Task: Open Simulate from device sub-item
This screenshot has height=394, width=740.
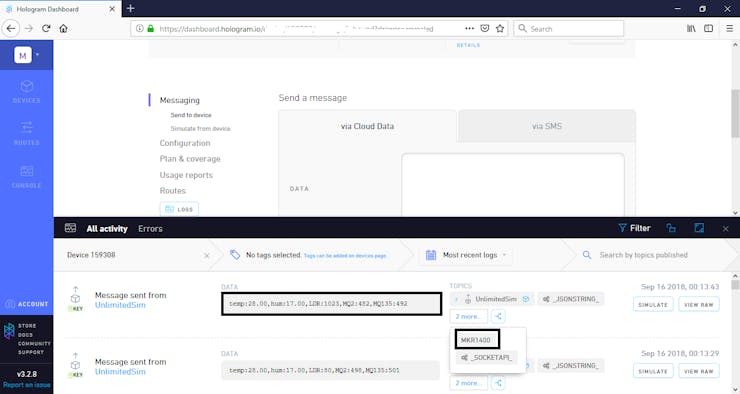Action: pos(200,128)
